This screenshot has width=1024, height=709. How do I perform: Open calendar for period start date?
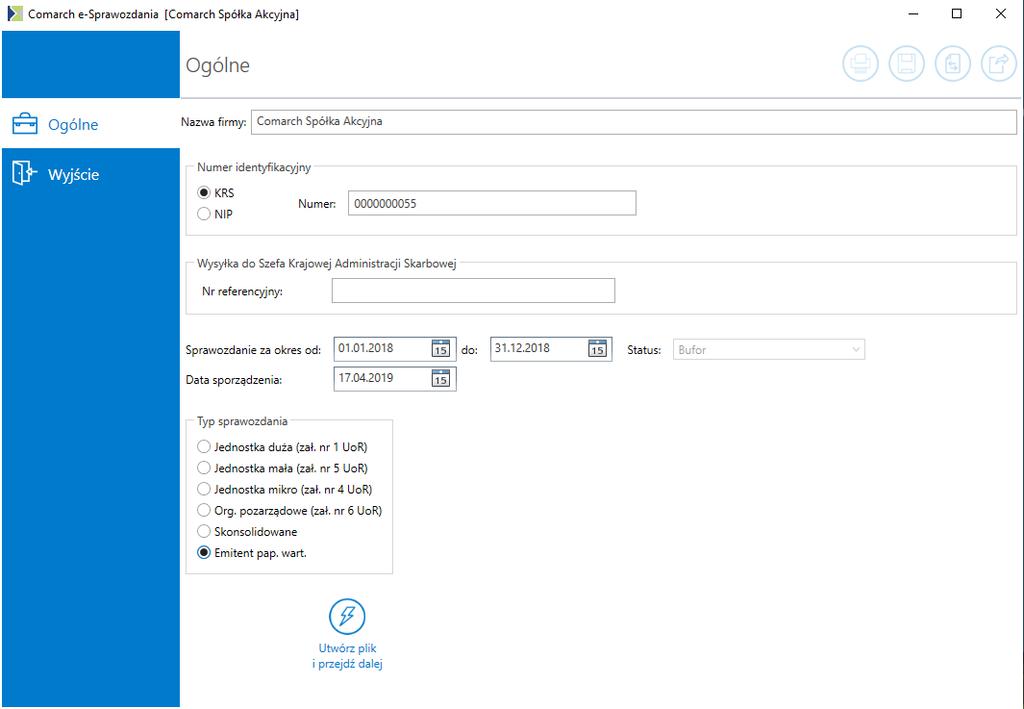coord(441,349)
